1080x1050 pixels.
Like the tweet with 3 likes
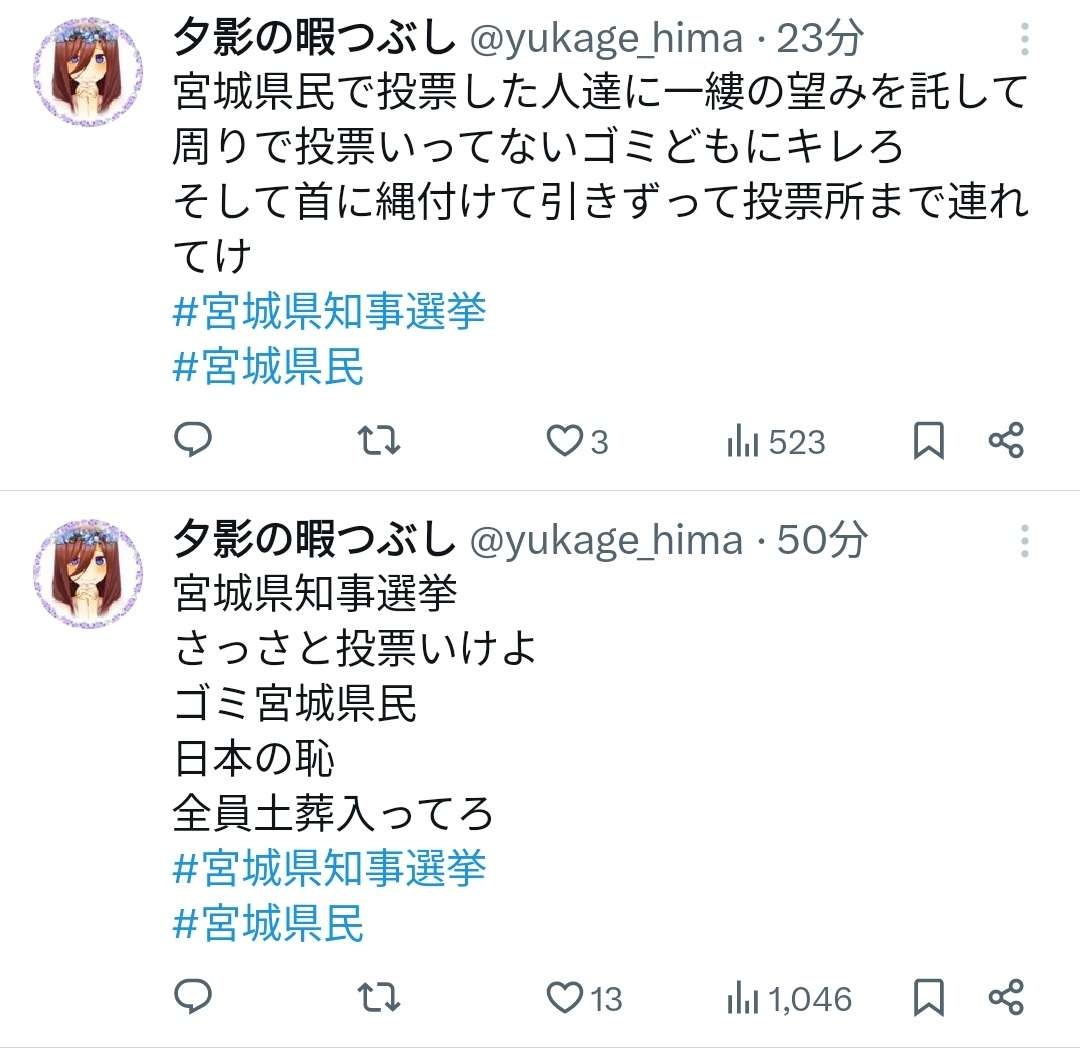pos(568,441)
